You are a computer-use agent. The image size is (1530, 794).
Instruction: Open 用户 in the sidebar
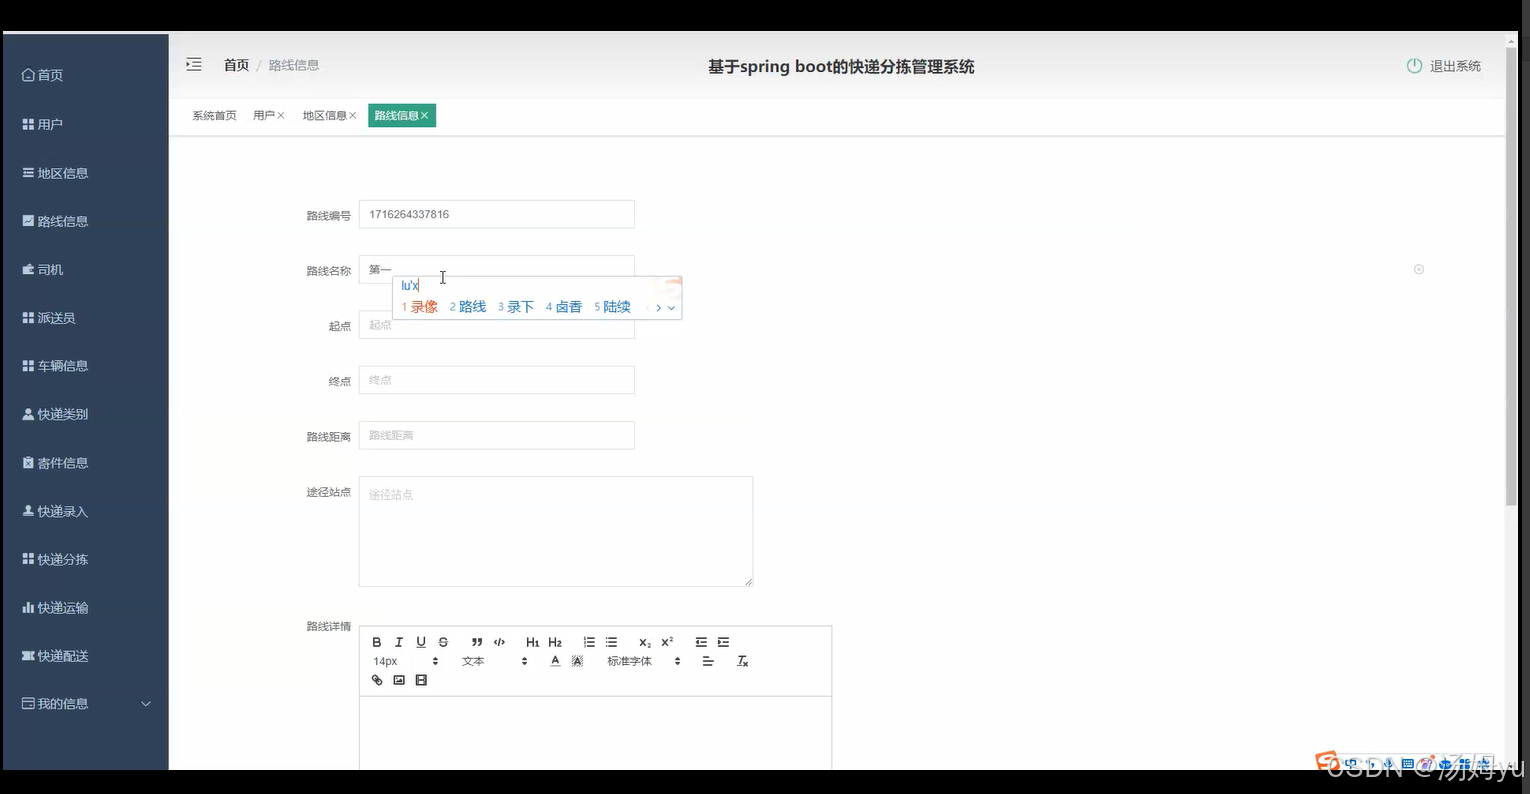(x=85, y=124)
